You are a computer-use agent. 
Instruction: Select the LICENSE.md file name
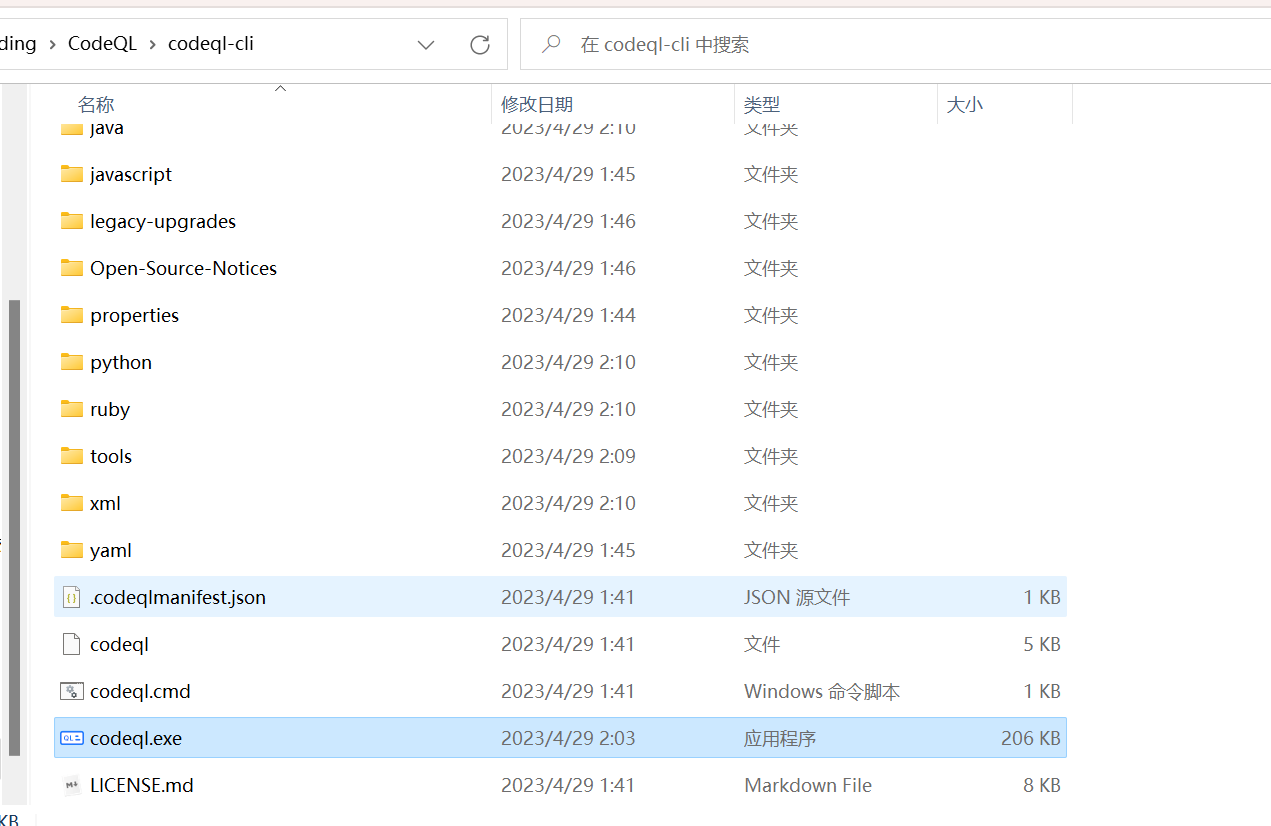point(142,785)
